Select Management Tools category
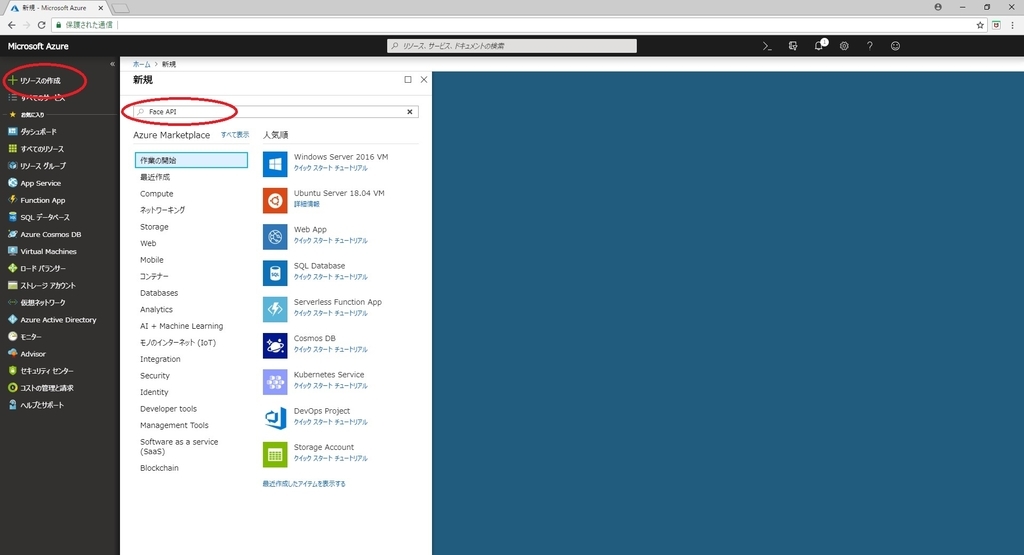1024x555 pixels. pos(174,425)
